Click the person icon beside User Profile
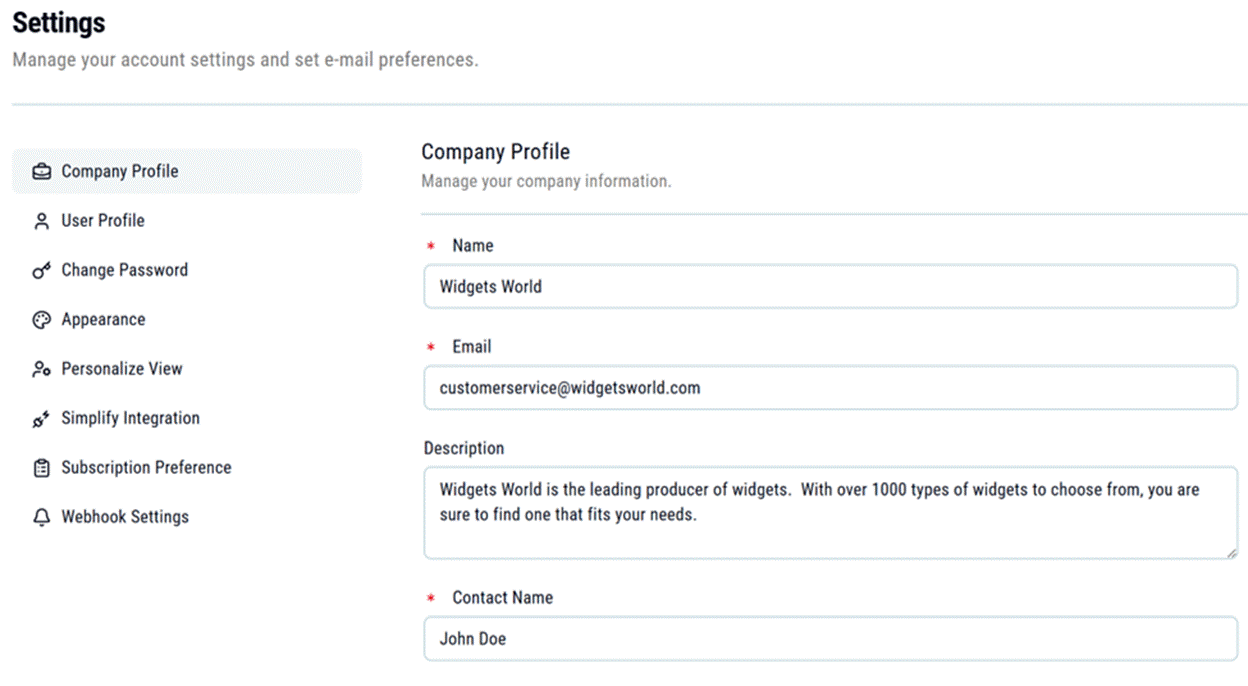Viewport: 1248px width, 686px height. 41,220
